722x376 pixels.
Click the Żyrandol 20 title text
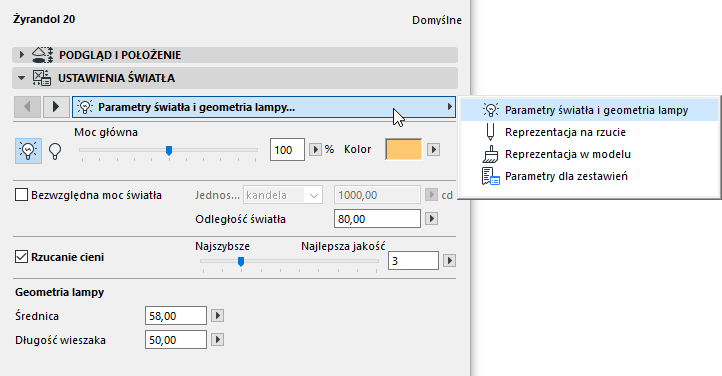tap(44, 19)
